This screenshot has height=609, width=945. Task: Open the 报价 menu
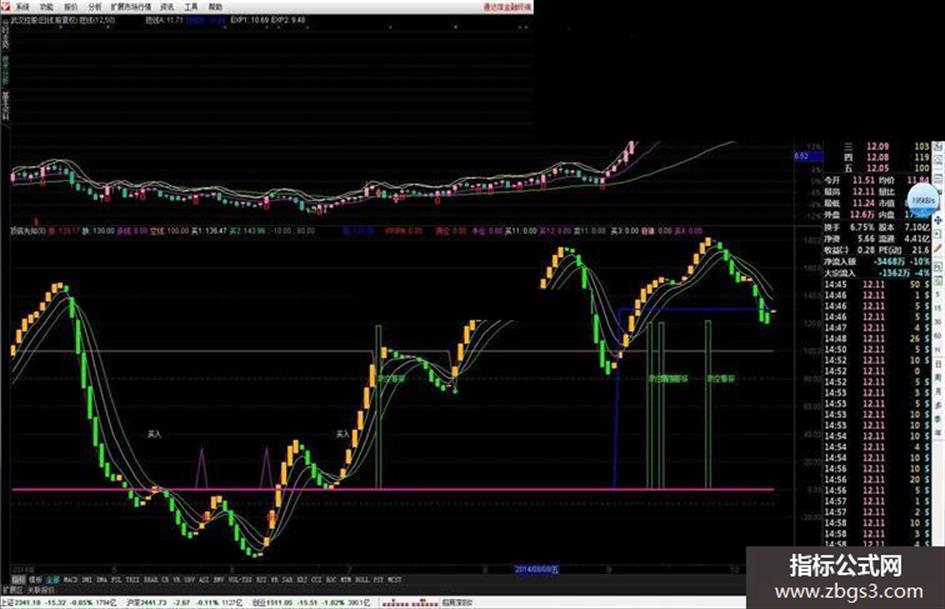(71, 7)
